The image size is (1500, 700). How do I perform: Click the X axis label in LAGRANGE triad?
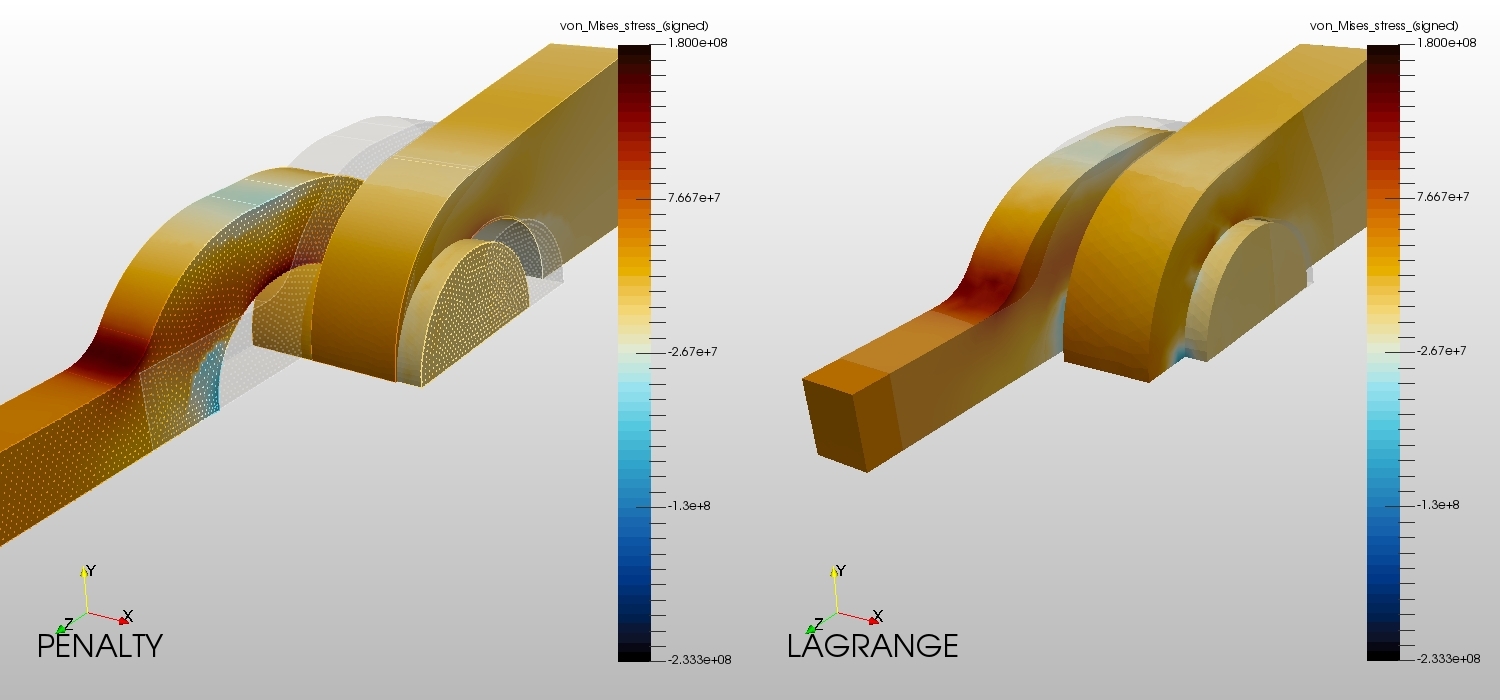point(878,616)
